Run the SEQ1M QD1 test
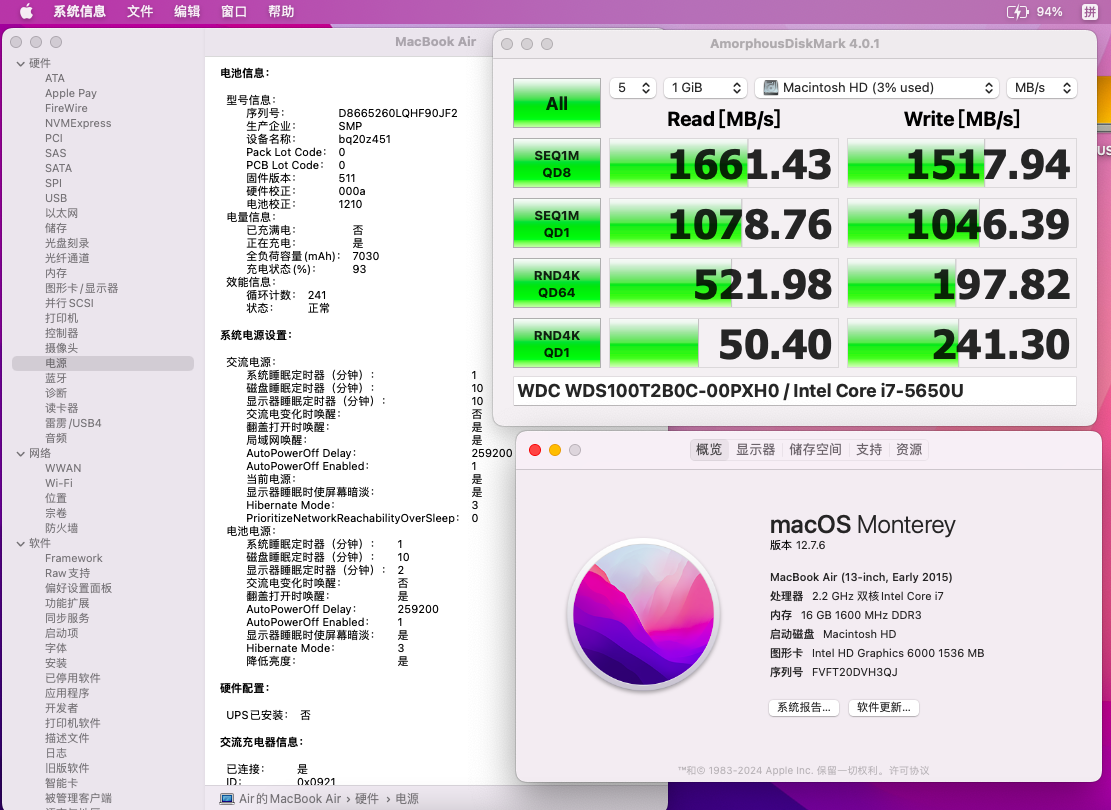 point(557,223)
